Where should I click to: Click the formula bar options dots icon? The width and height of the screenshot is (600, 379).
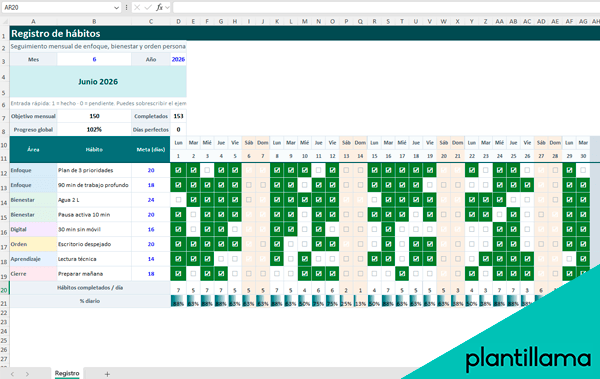coord(126,7)
